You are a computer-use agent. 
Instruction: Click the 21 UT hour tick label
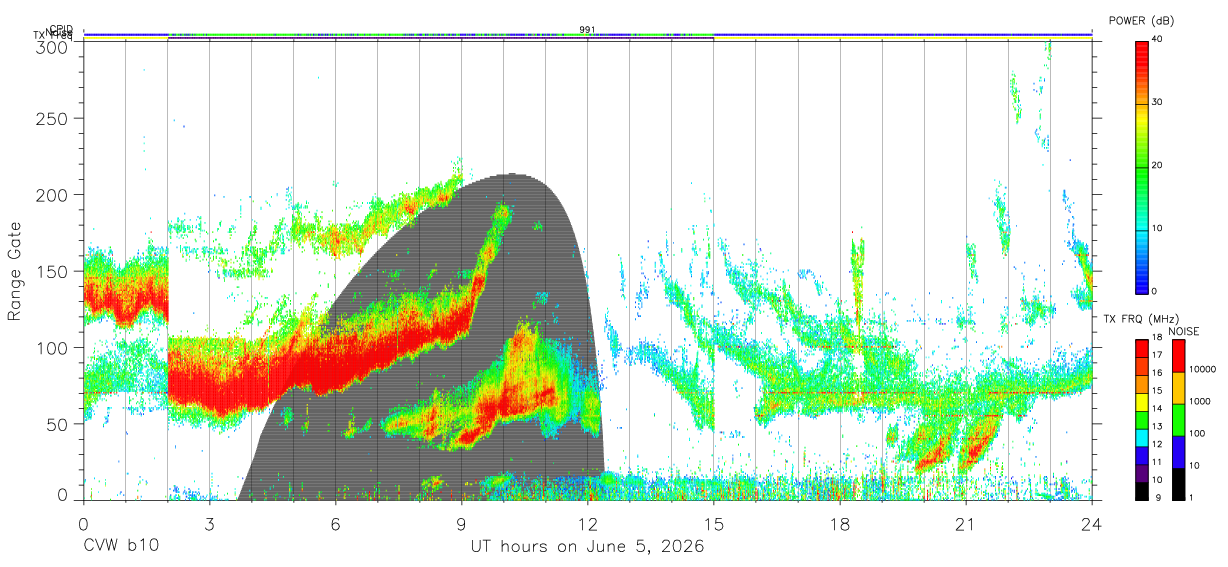click(x=966, y=523)
